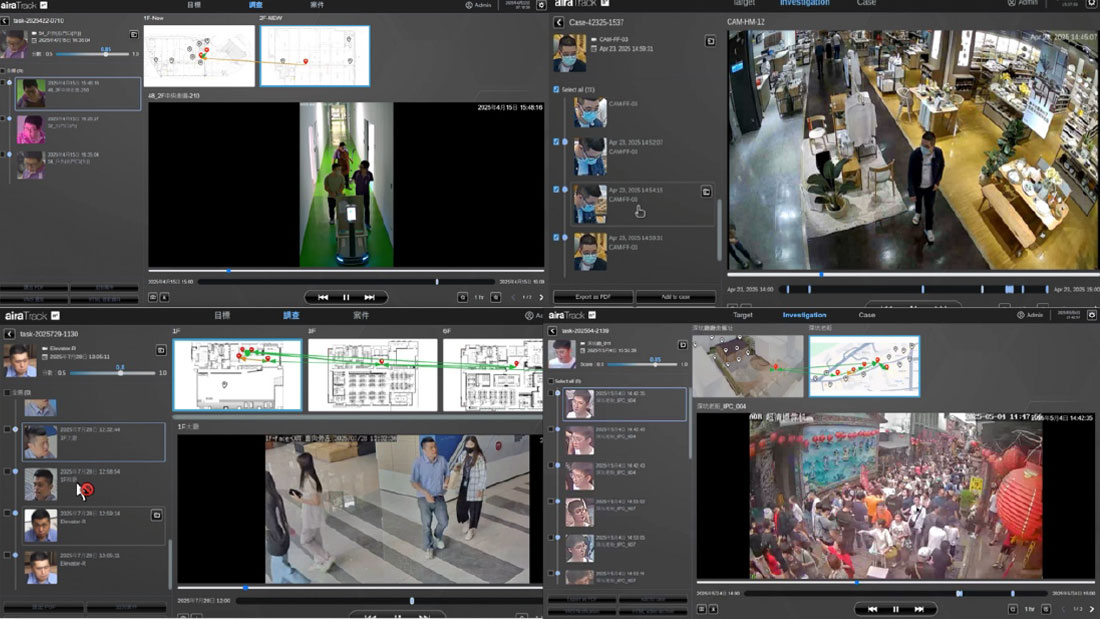Uncheck the Apr 23 14:52:07 result

pos(557,142)
